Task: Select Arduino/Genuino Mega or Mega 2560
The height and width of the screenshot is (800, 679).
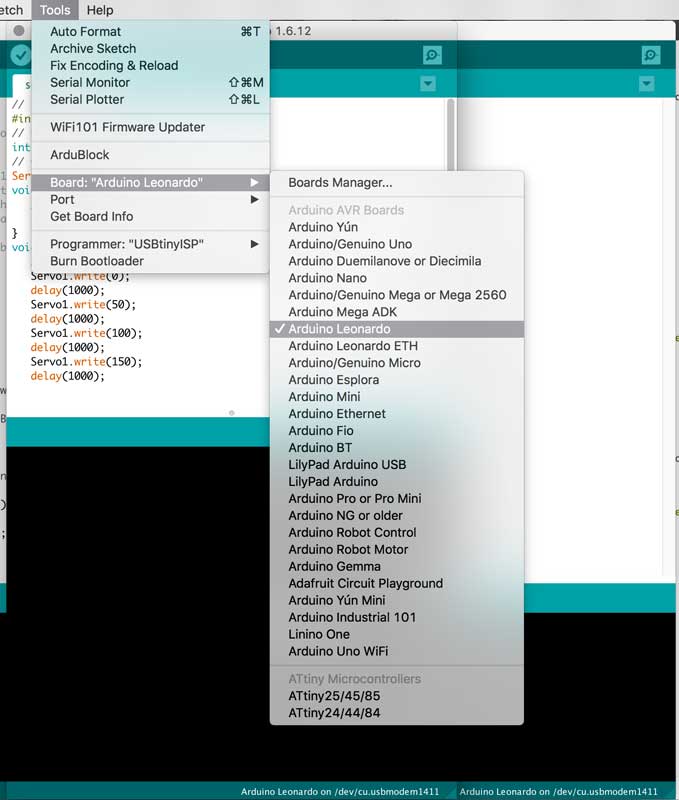Action: pos(397,295)
